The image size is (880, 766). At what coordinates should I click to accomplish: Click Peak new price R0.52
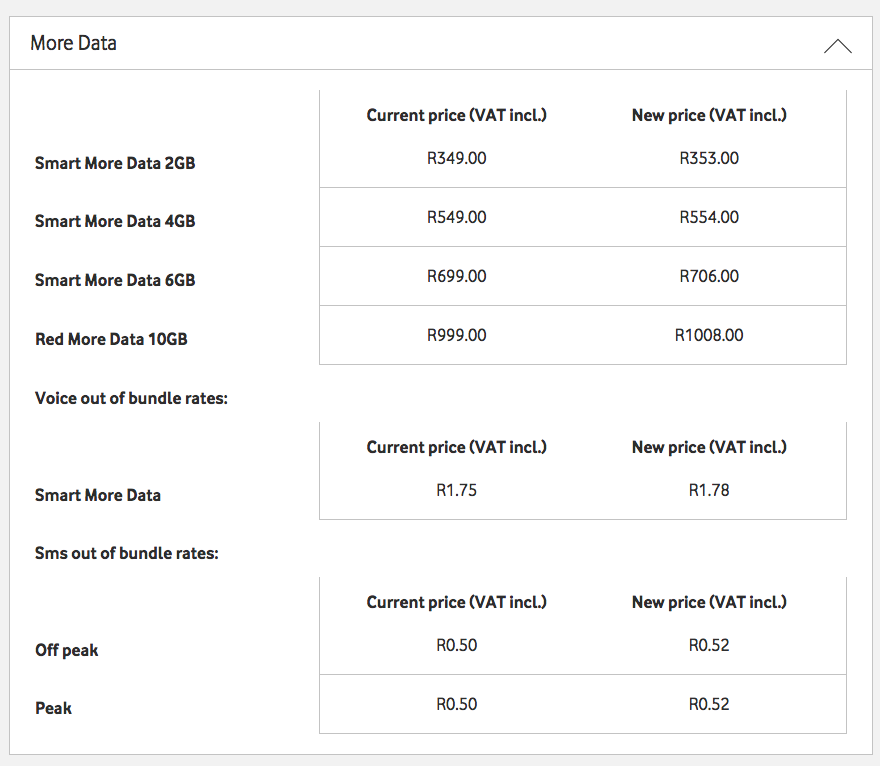point(709,704)
